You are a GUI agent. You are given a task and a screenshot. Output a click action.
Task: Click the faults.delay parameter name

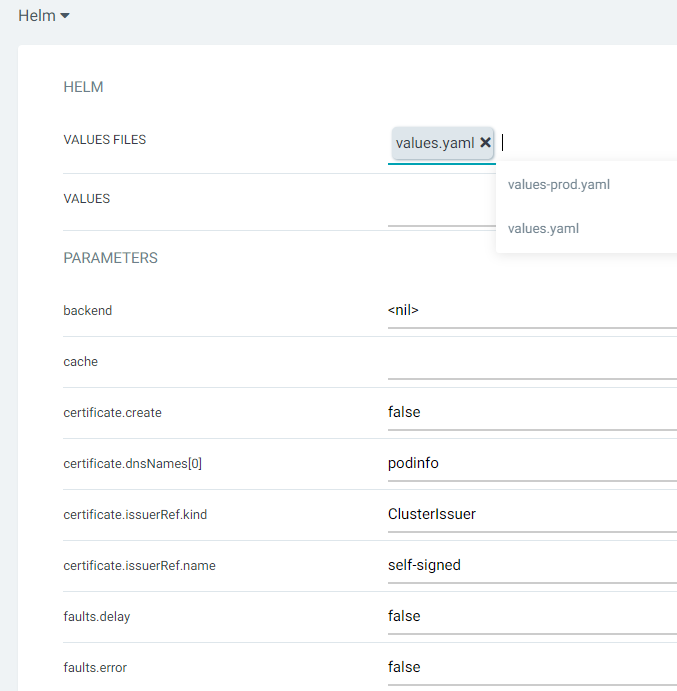(97, 617)
